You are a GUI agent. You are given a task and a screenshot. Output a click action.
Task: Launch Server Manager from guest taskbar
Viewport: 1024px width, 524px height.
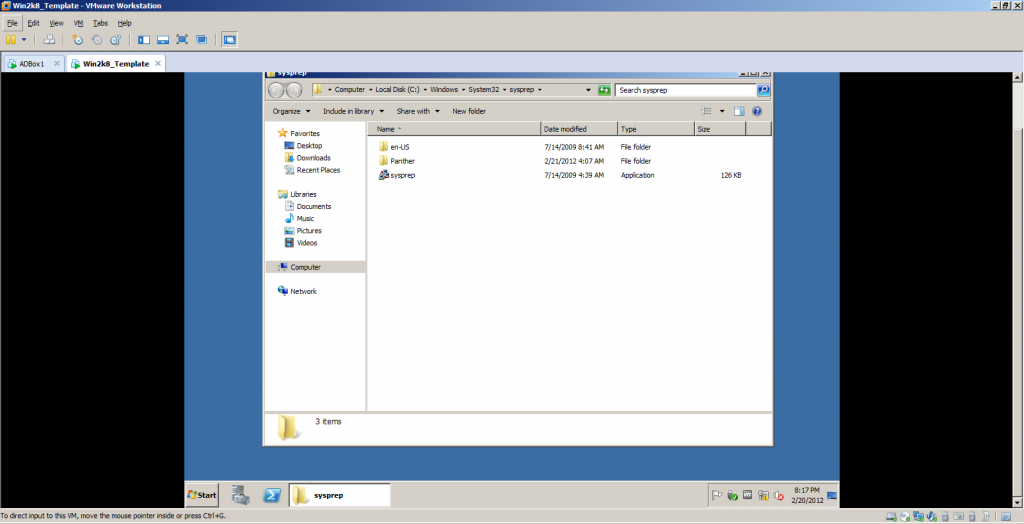click(240, 495)
